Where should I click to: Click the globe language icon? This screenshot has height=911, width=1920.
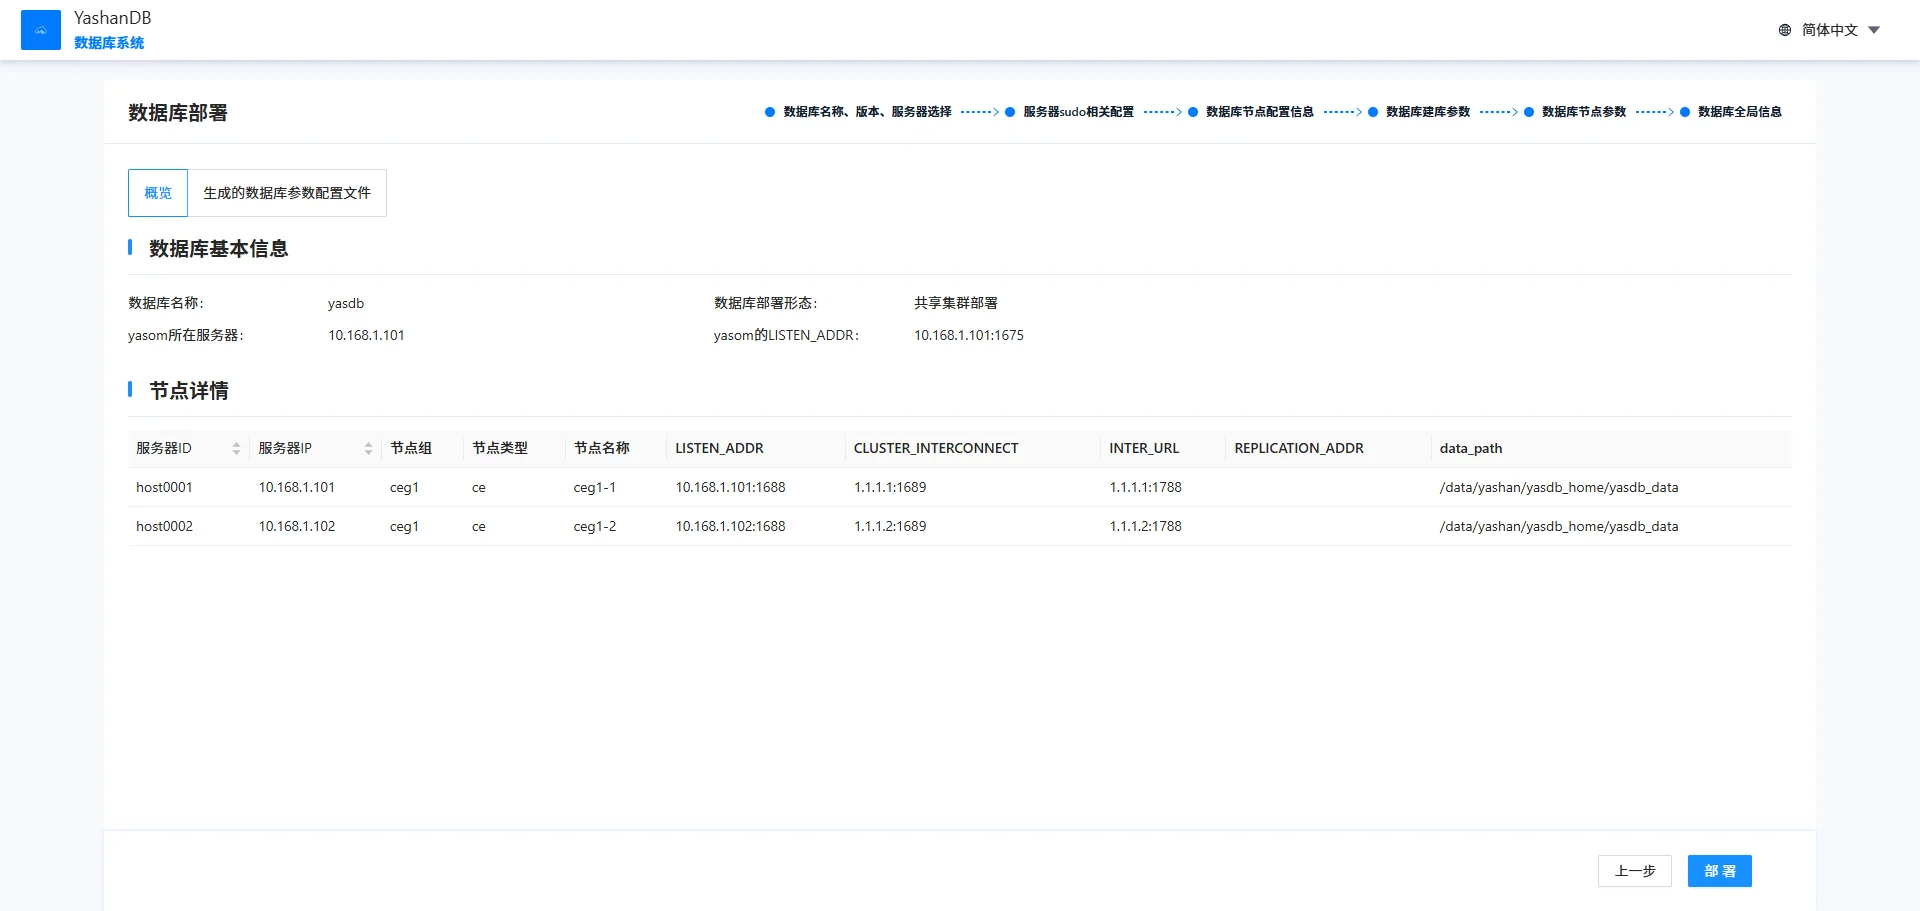[x=1785, y=30]
